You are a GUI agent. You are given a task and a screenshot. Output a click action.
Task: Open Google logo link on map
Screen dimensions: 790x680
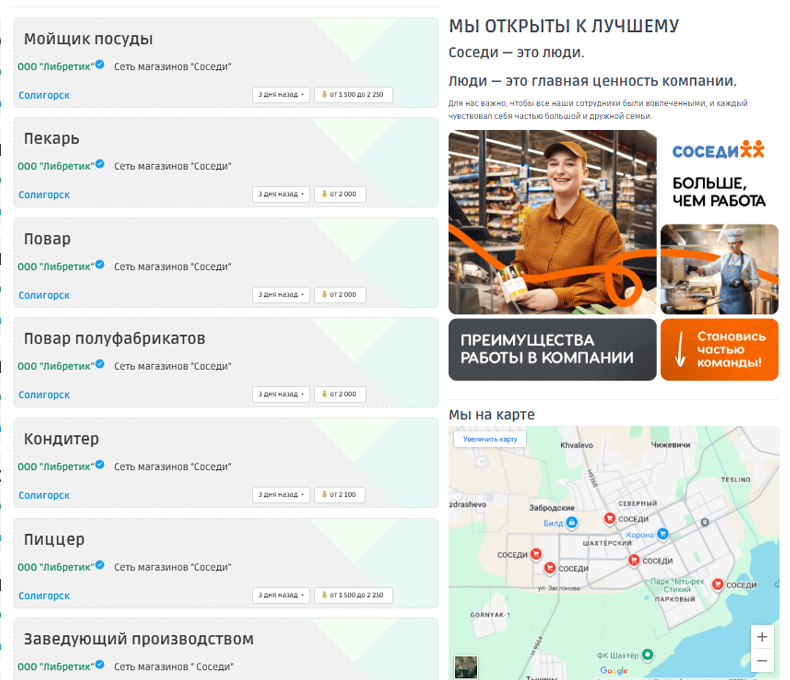click(614, 670)
